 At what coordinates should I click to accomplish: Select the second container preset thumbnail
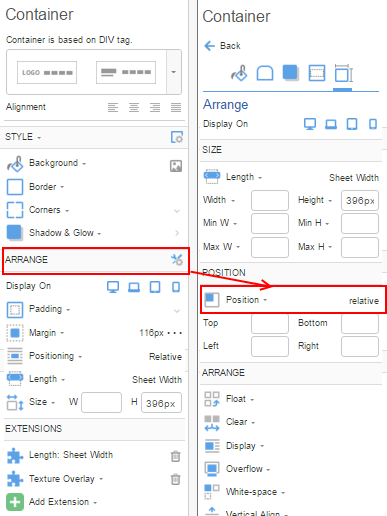click(126, 72)
